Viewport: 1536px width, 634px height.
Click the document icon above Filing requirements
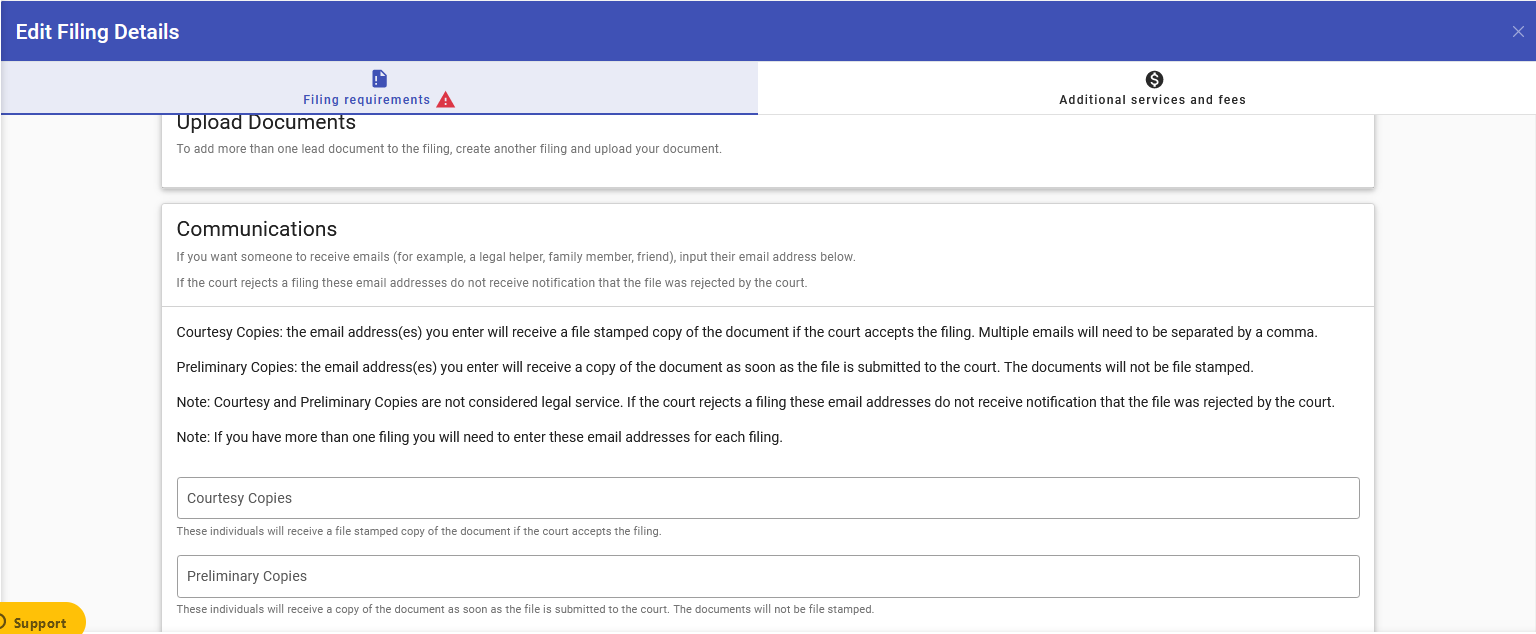coord(378,77)
